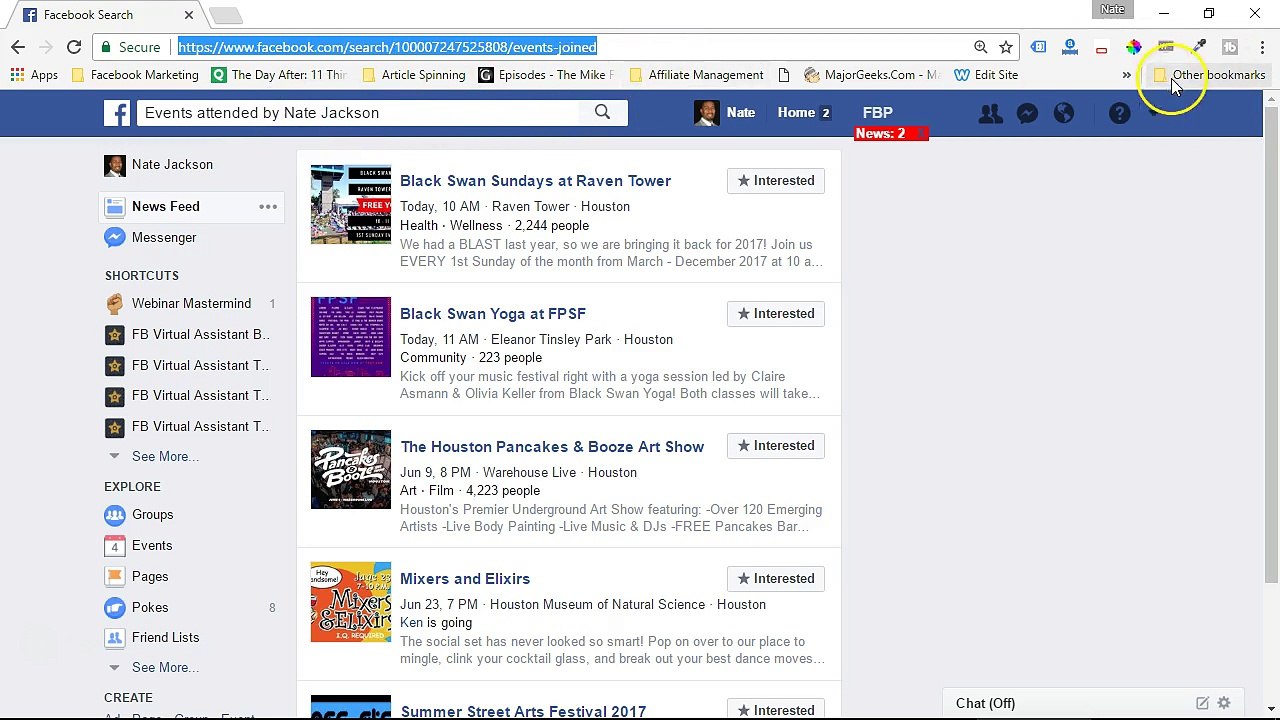Click the search magnifier button on Facebook

coord(602,113)
